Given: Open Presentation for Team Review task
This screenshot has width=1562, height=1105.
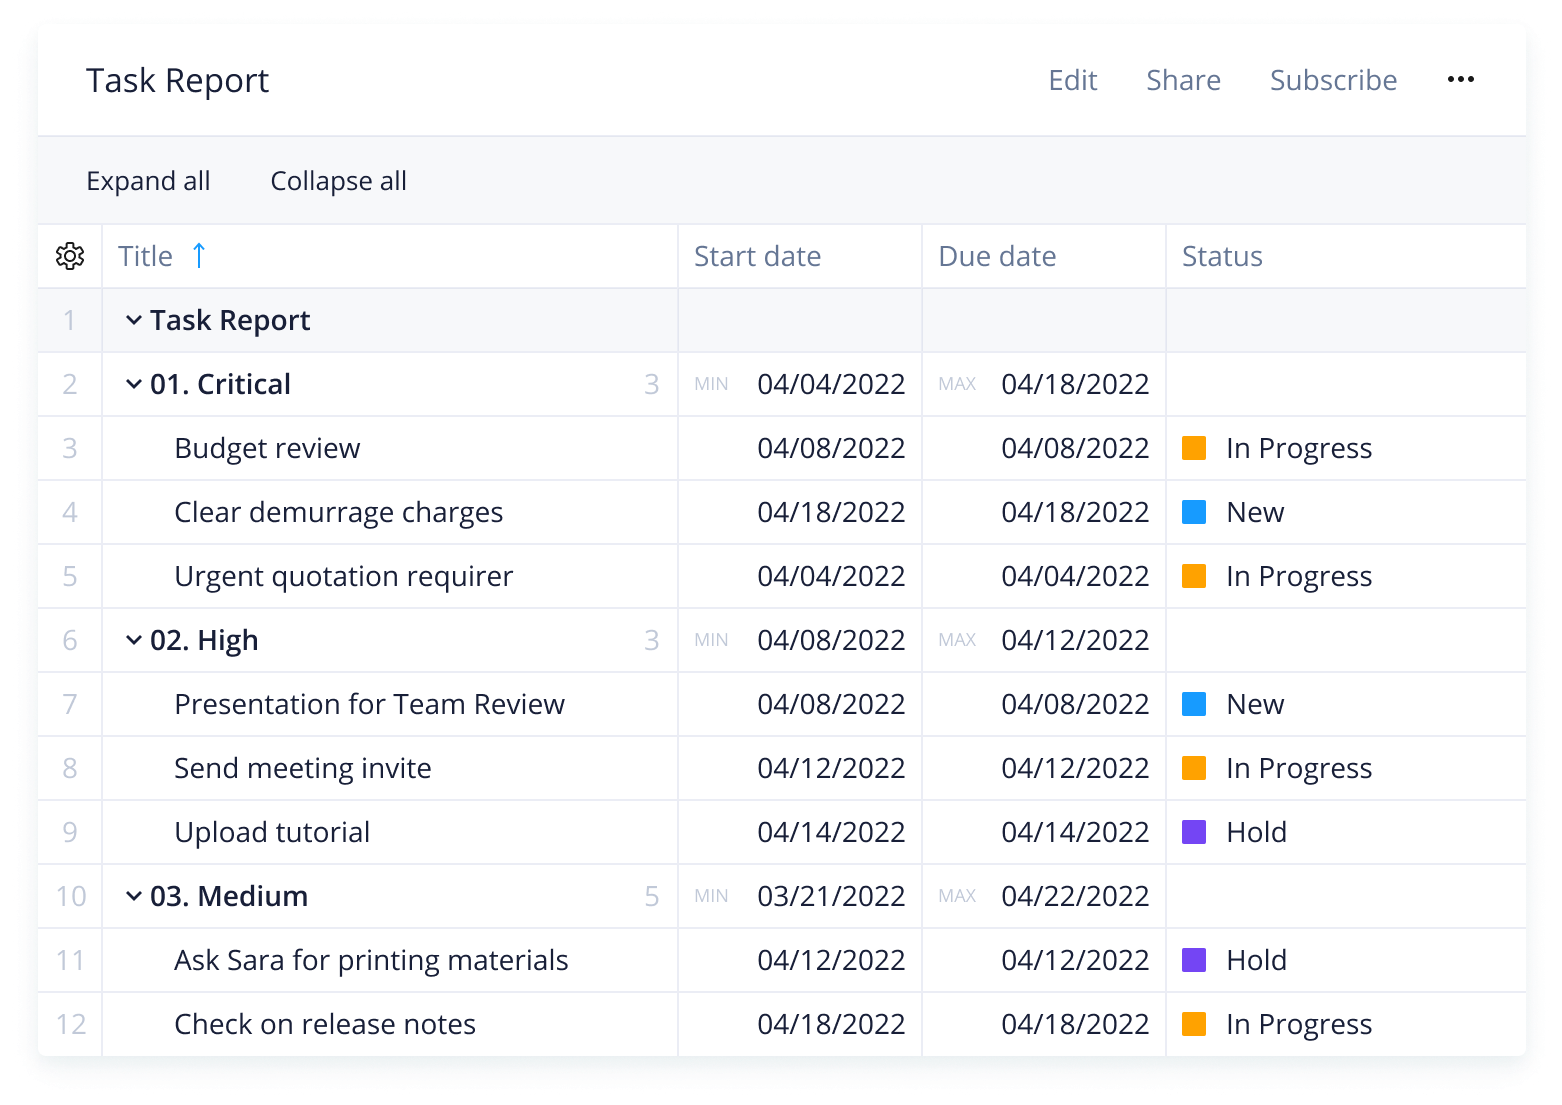Looking at the screenshot, I should 370,704.
